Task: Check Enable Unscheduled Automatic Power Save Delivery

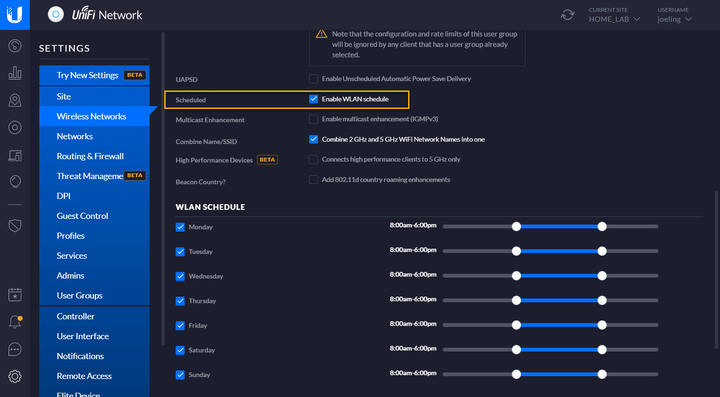Action: pyautogui.click(x=314, y=79)
